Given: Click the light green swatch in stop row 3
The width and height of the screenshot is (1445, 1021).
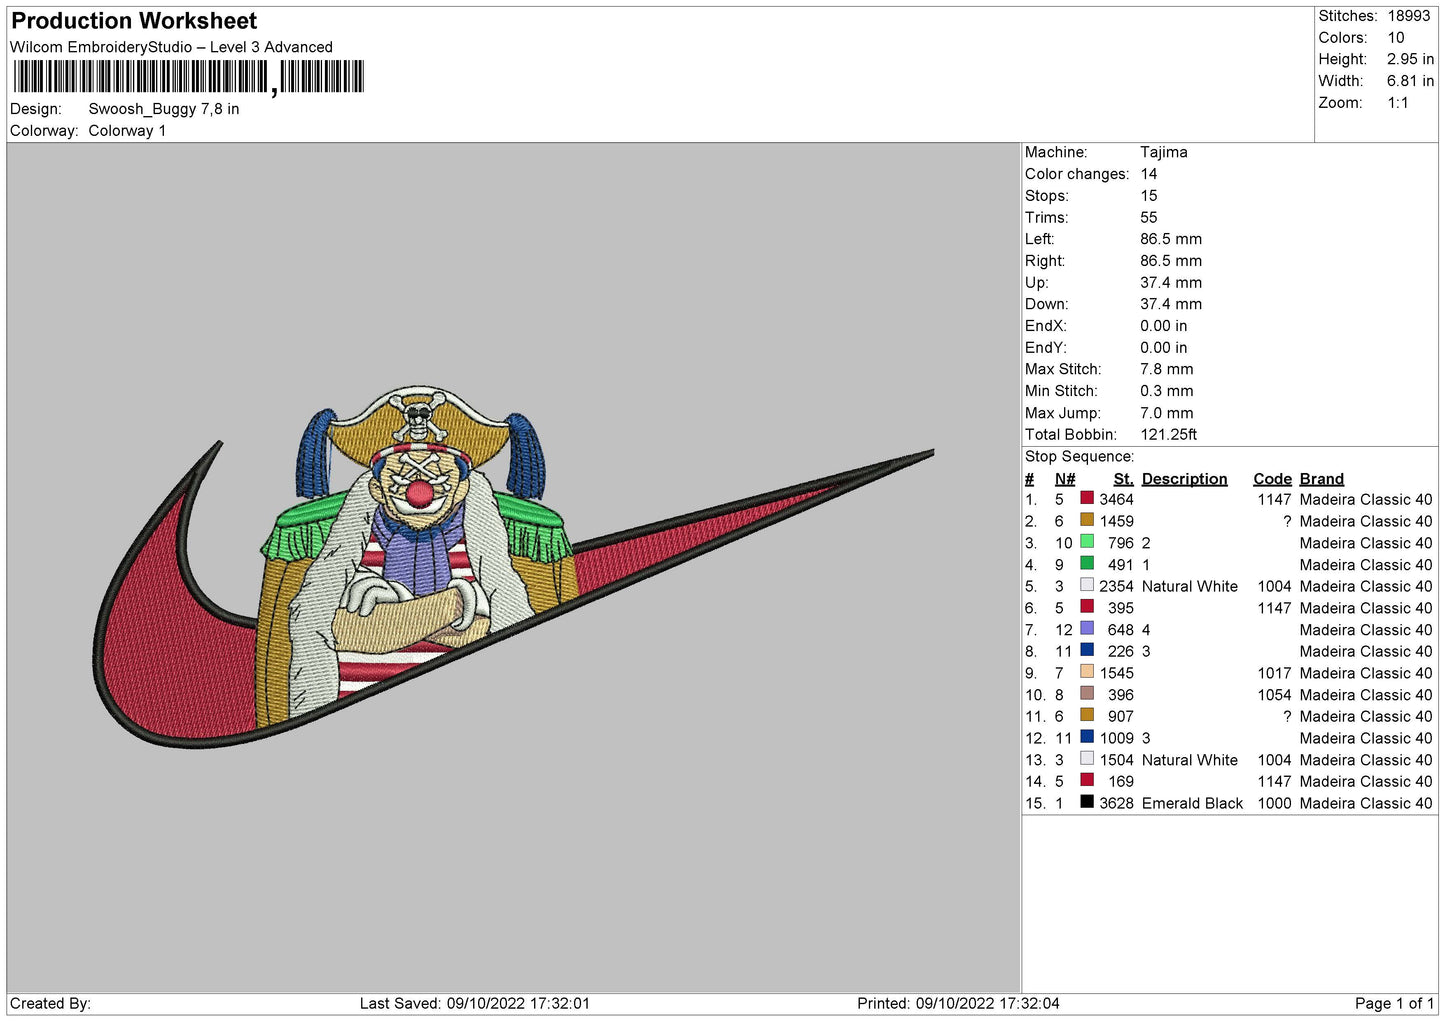Looking at the screenshot, I should tap(1087, 542).
